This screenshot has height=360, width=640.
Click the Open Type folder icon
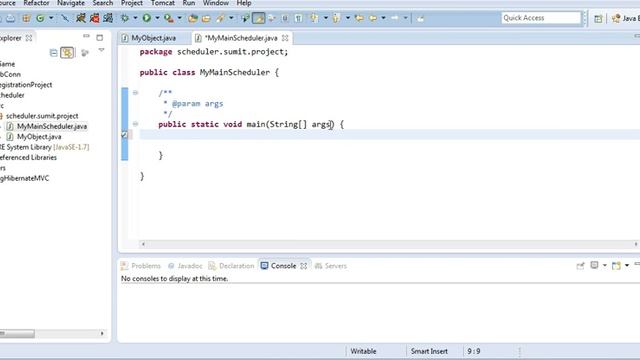click(x=193, y=18)
